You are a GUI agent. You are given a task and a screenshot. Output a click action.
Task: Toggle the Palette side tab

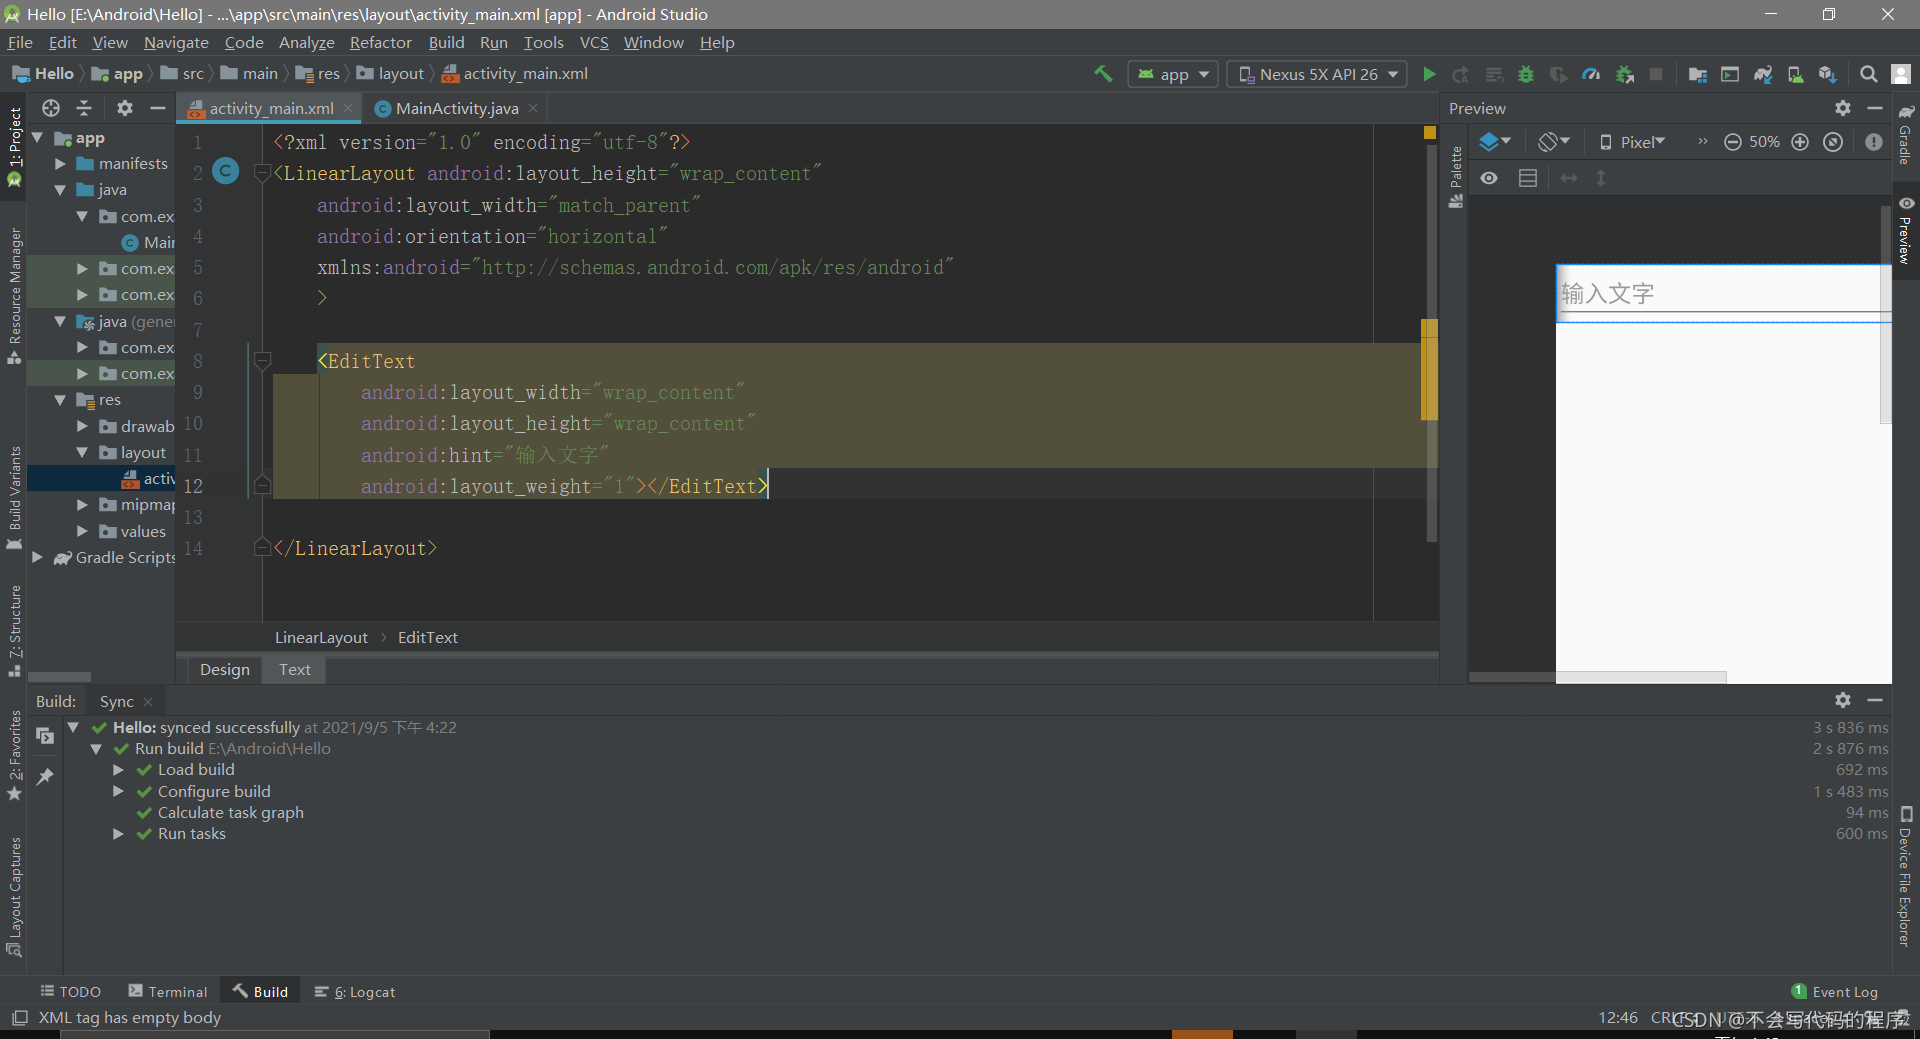(x=1456, y=177)
